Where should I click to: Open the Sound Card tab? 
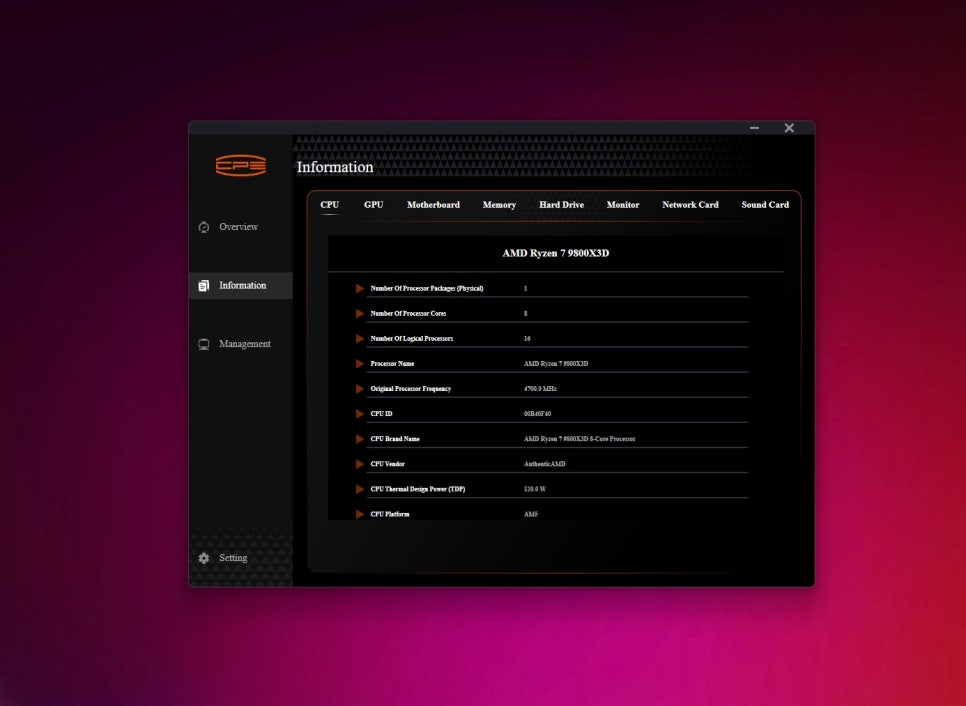tap(765, 205)
